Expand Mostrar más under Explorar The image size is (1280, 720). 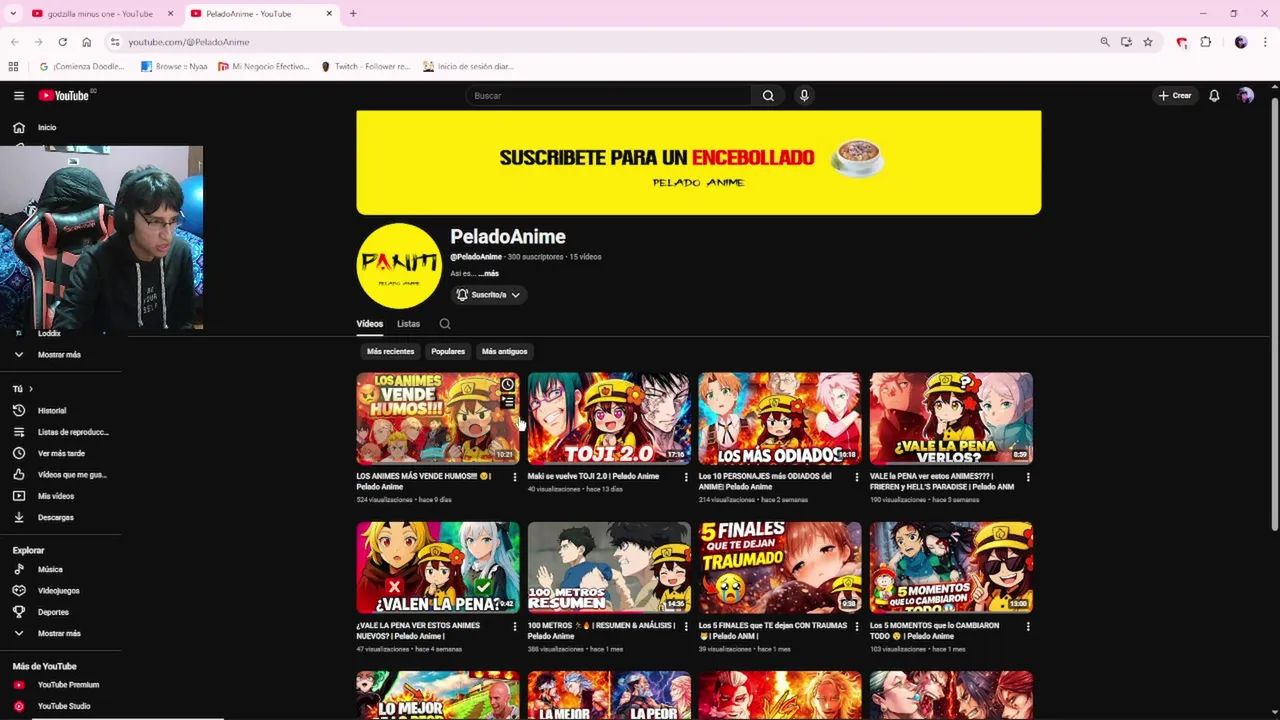pos(60,634)
